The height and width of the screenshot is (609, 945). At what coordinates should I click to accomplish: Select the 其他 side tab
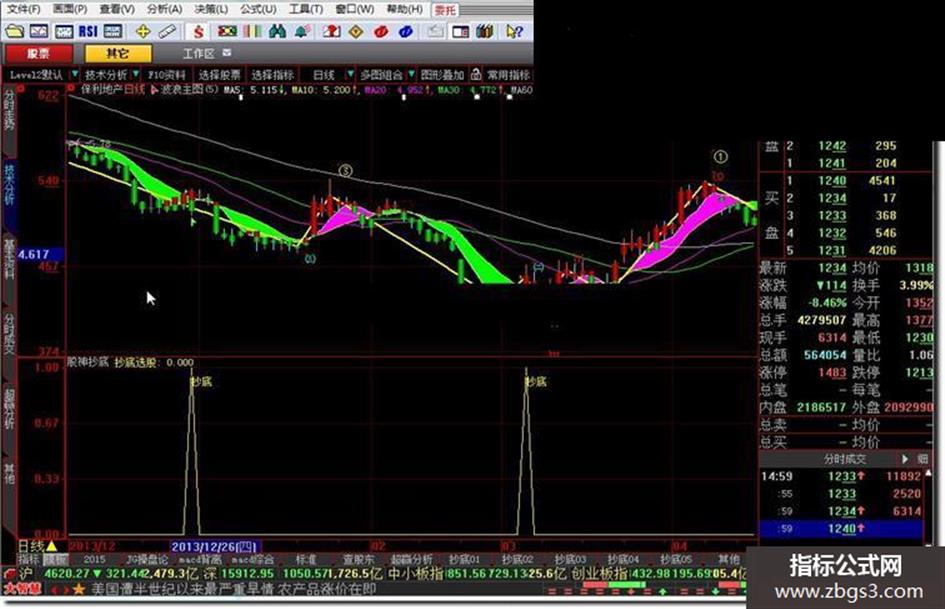click(9, 473)
